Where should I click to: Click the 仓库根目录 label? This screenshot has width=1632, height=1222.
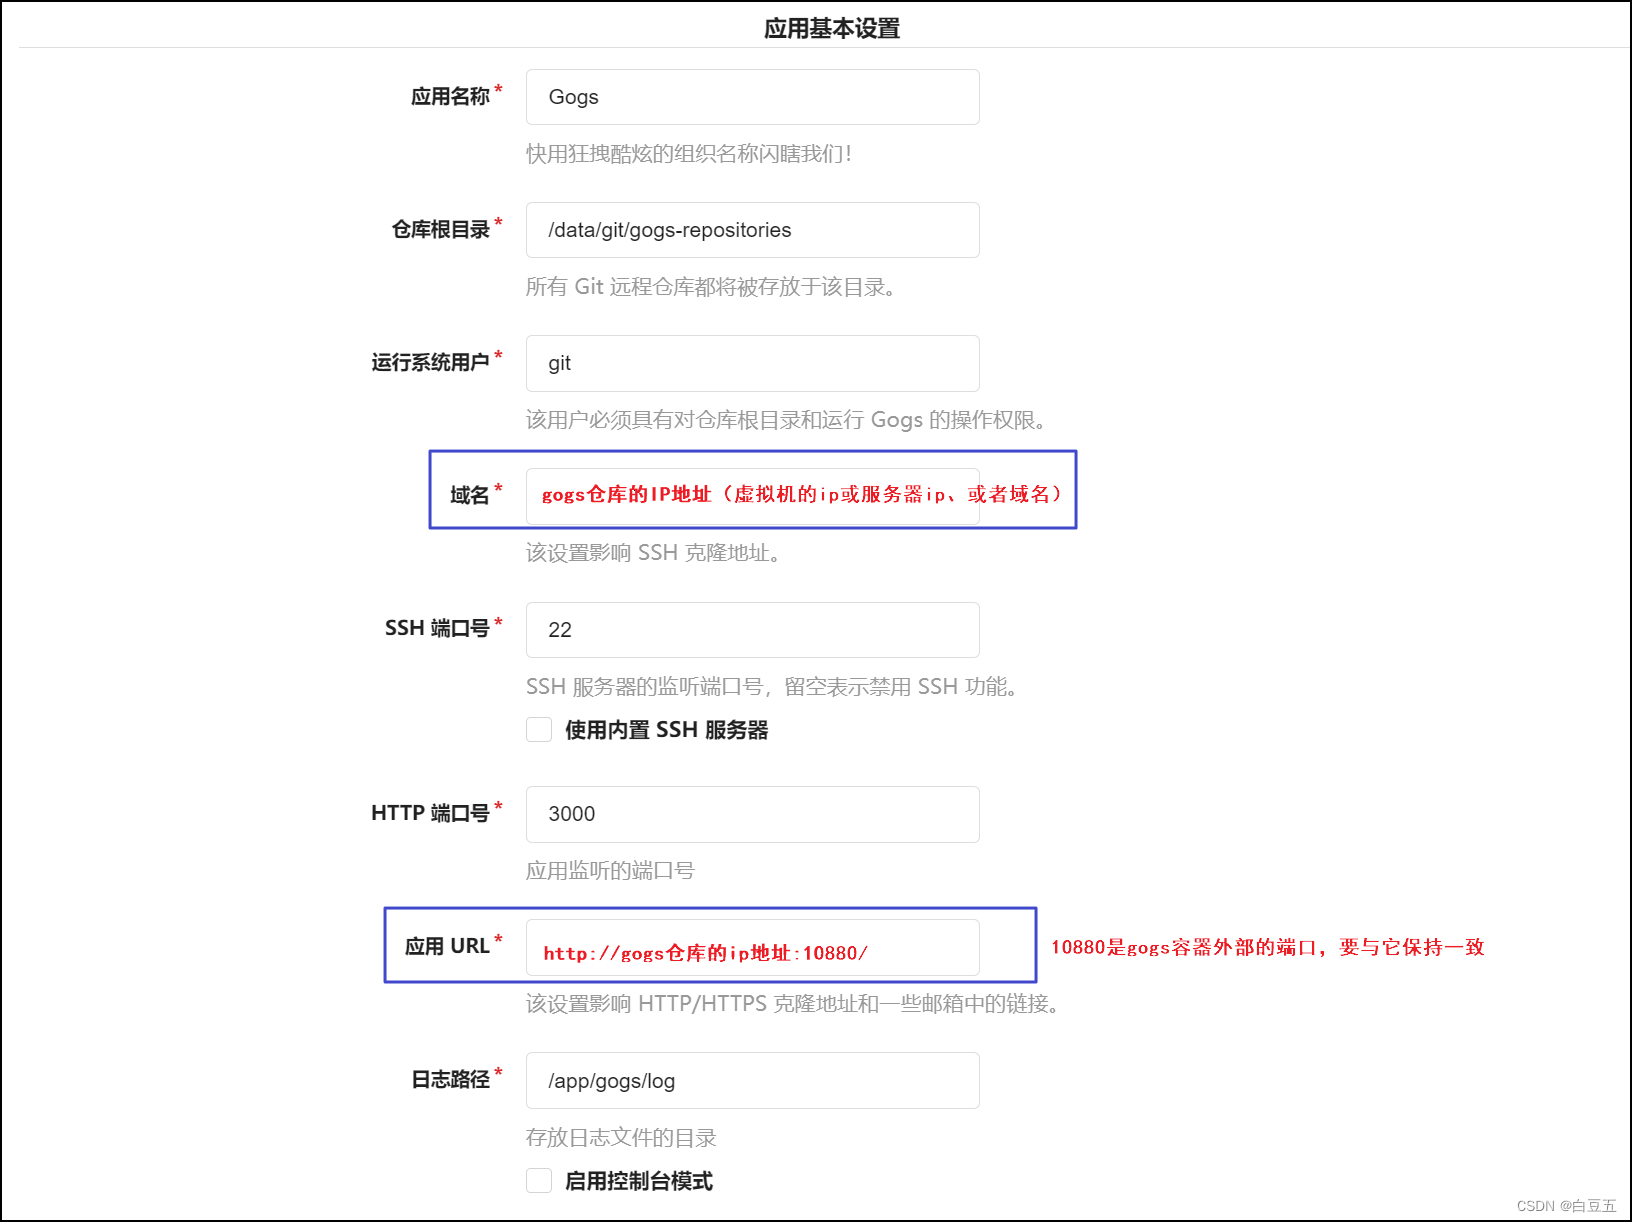tap(440, 230)
